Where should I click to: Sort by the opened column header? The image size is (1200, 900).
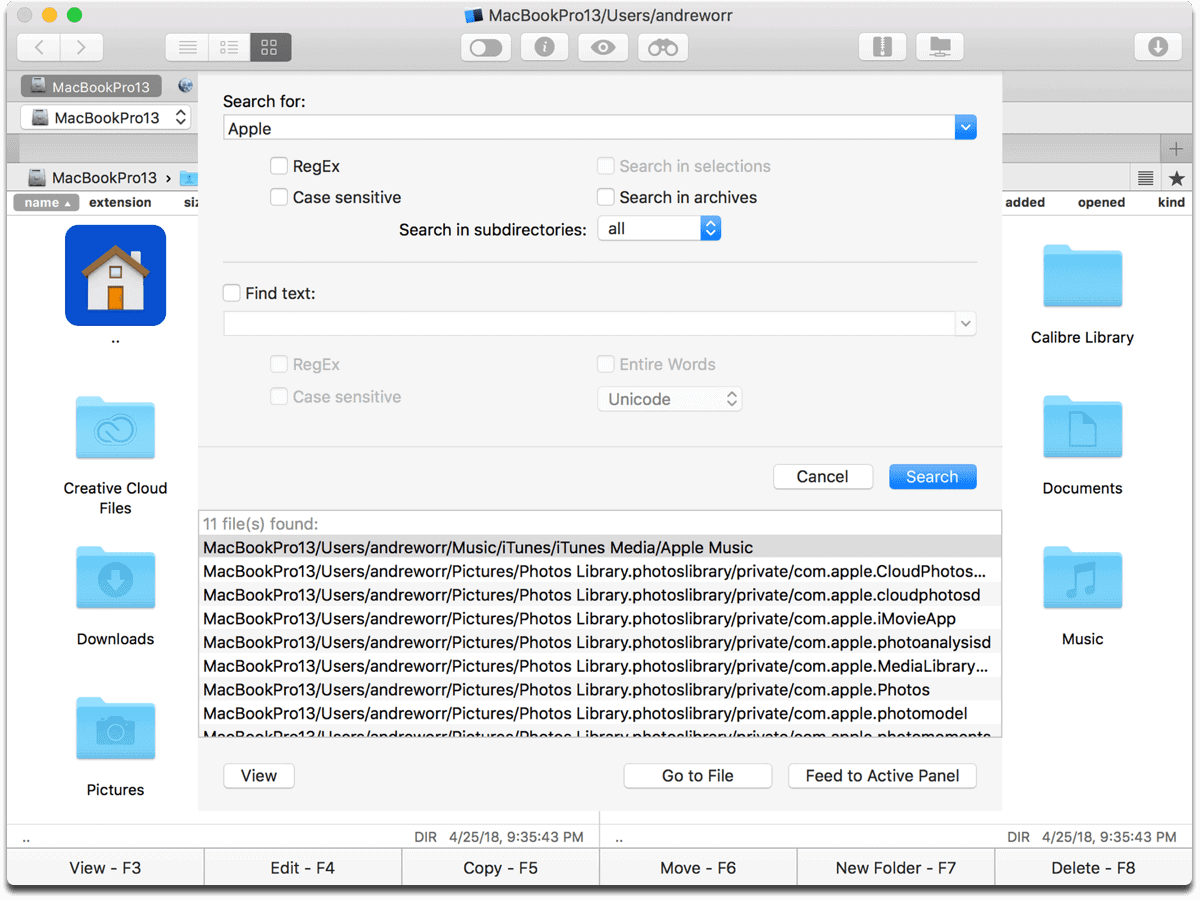click(x=1101, y=202)
